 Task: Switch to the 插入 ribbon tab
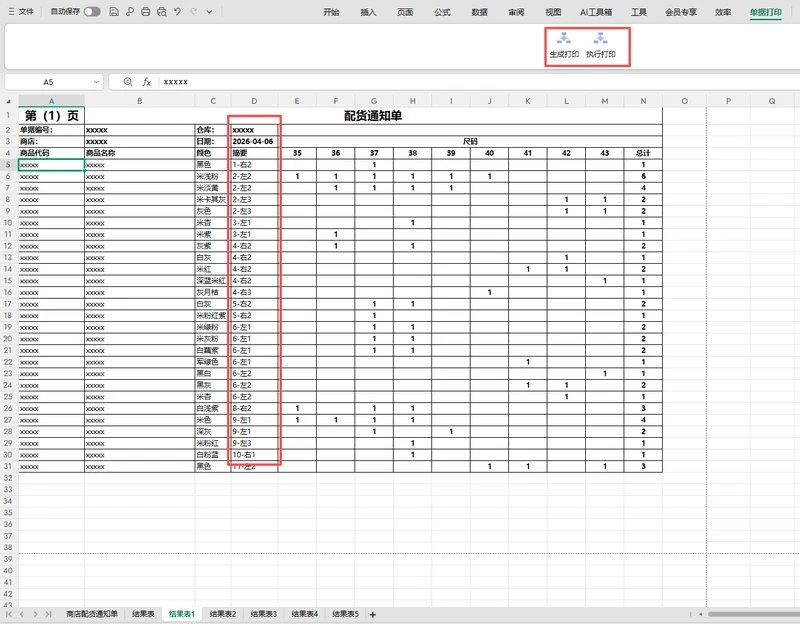click(368, 12)
